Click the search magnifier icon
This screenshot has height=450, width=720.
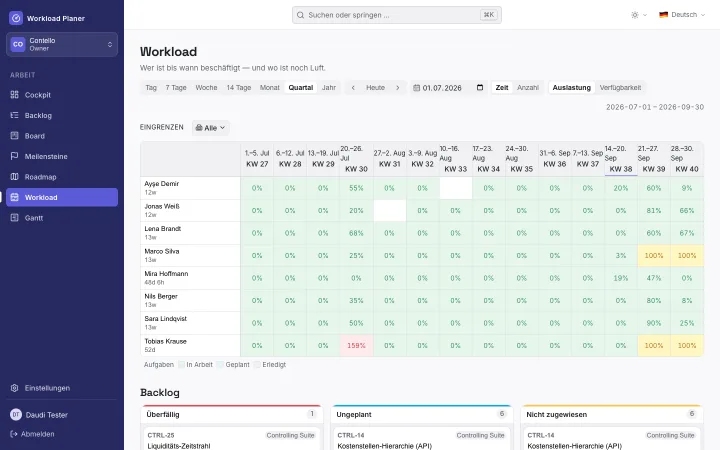point(300,15)
